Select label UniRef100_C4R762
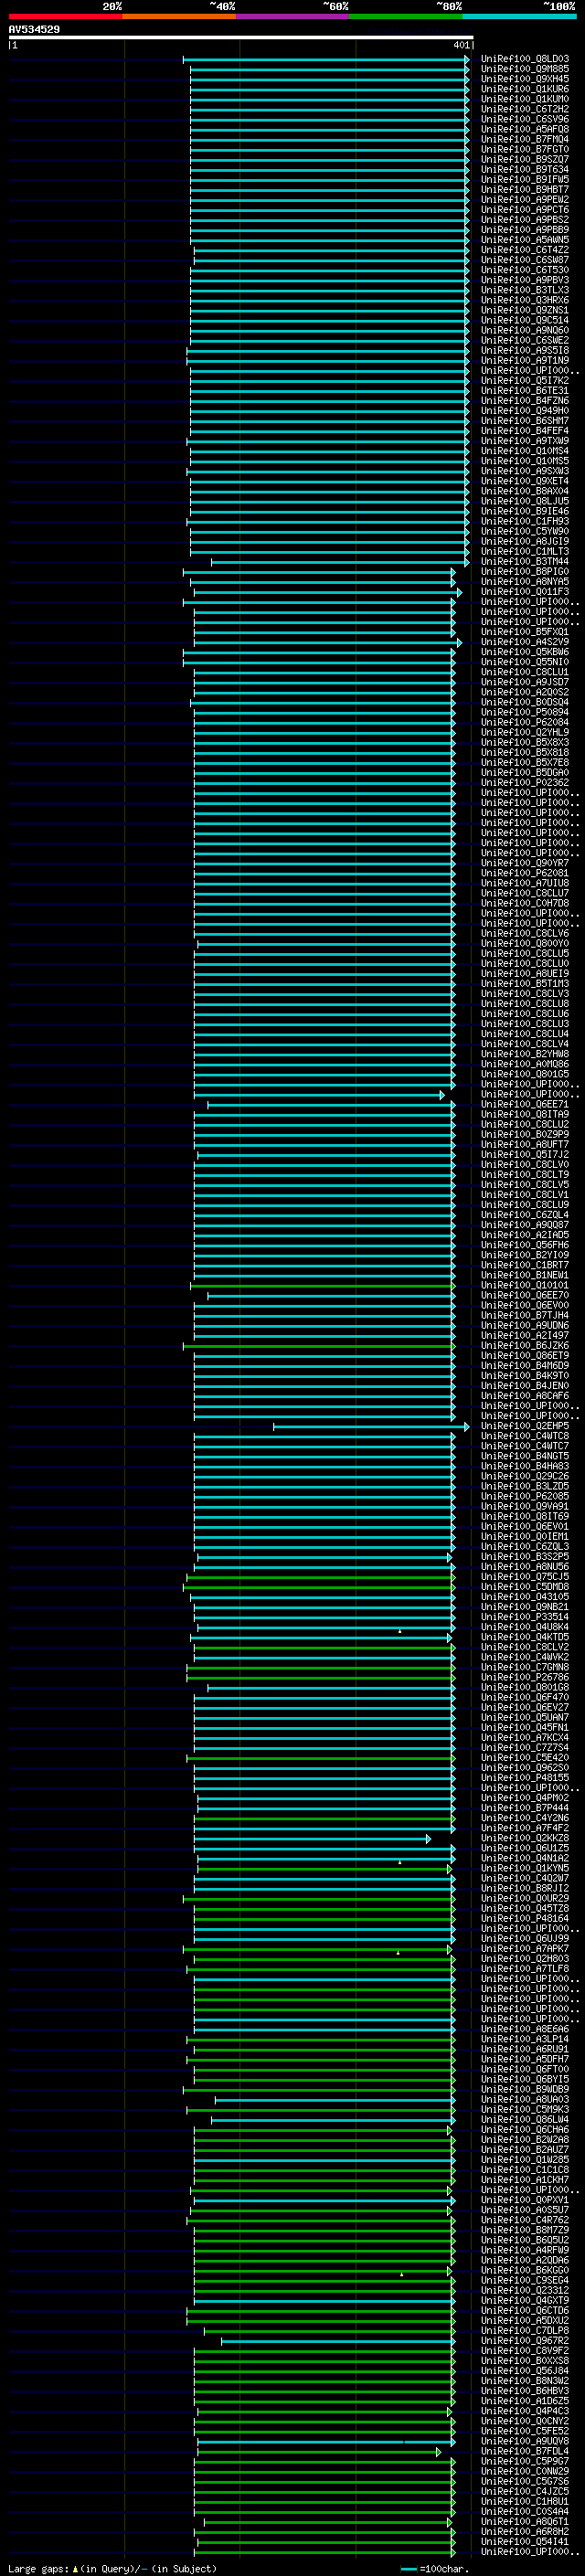This screenshot has width=585, height=2576. pos(525,2221)
